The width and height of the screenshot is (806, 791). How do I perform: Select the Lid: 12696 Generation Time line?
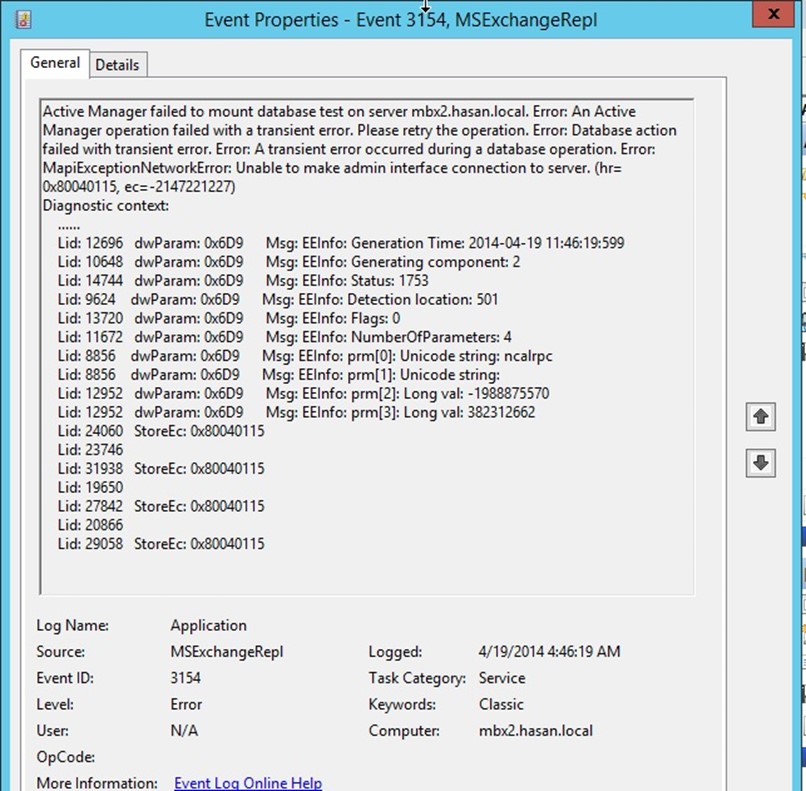[x=341, y=243]
